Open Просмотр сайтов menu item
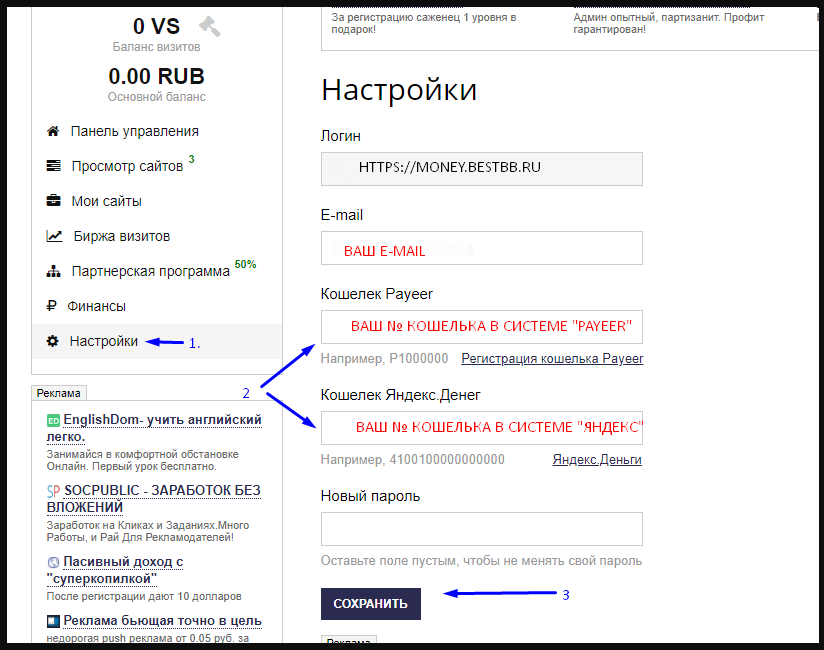This screenshot has width=824, height=650. (127, 166)
